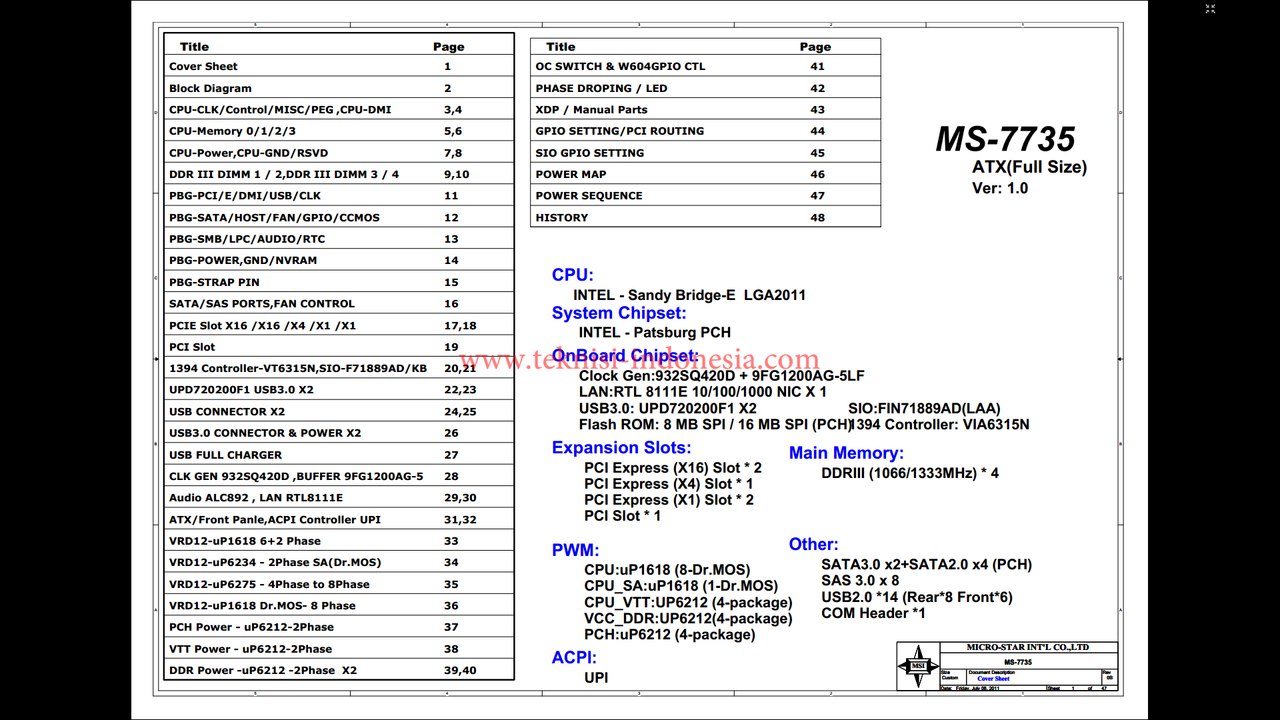This screenshot has width=1280, height=720.
Task: Click 'Clock Gen:932SQ420D + 9FG1200AG-5LF' line
Action: pos(722,376)
